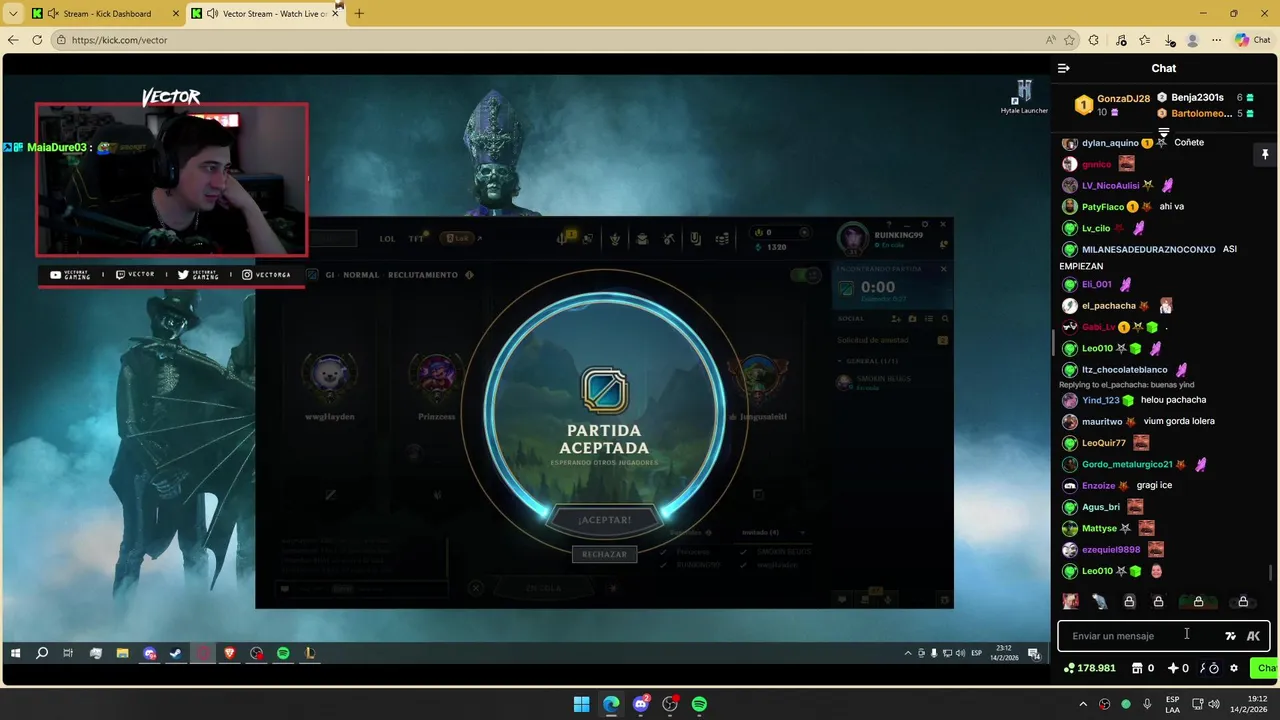Open the clock showing 19:12
The height and width of the screenshot is (720, 1280).
(x=1249, y=704)
